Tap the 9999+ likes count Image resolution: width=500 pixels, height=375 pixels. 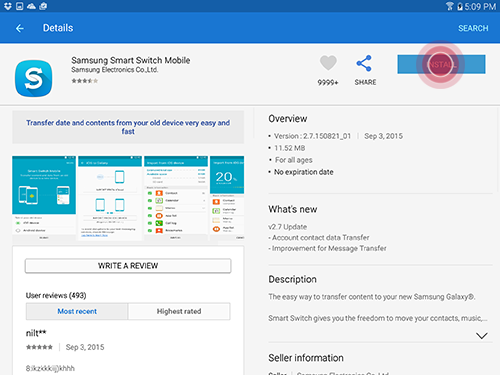(x=328, y=83)
